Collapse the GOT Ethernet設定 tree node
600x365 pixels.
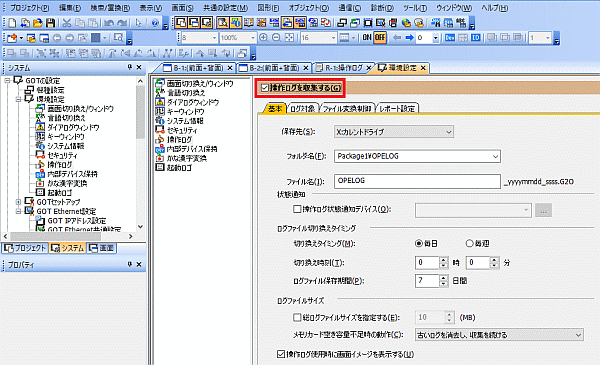coord(18,211)
